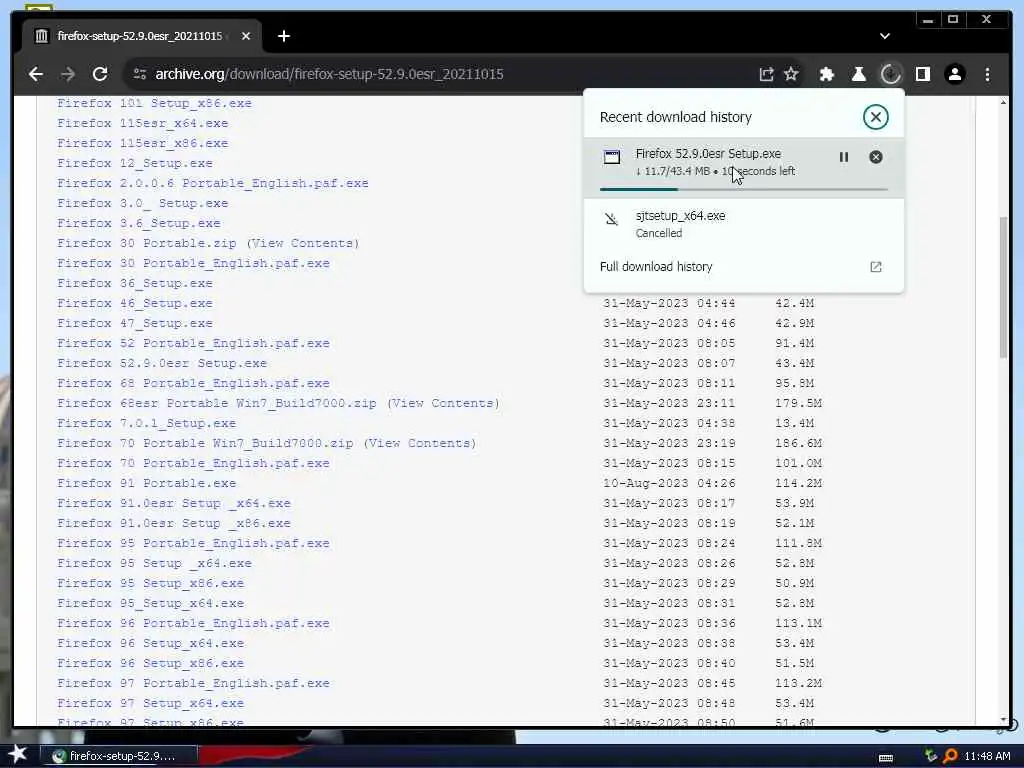Click the download progress bar
The image size is (1024, 768).
(744, 189)
